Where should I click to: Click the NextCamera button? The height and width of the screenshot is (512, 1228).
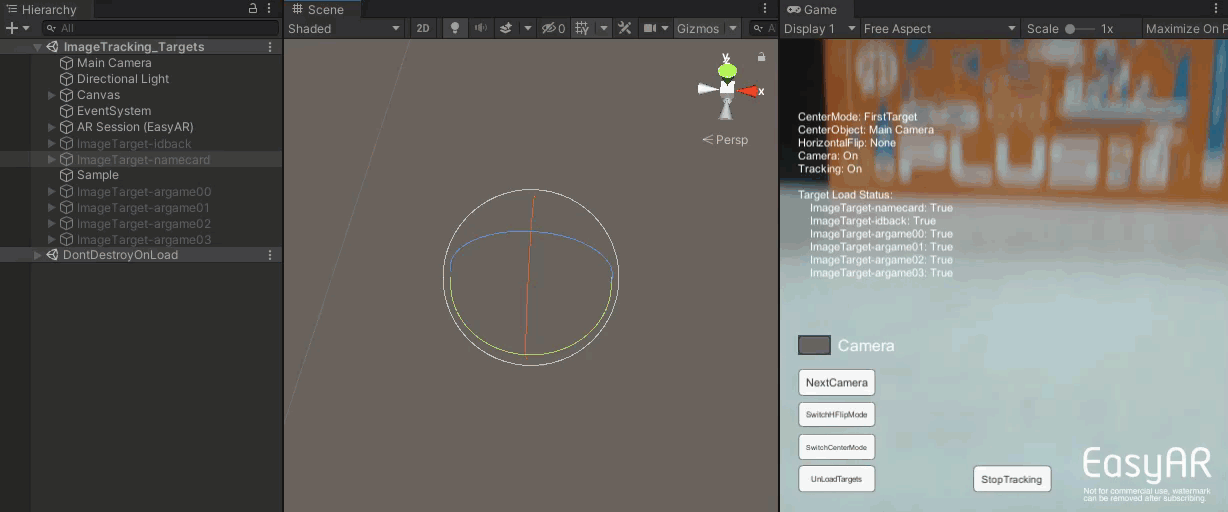(836, 382)
